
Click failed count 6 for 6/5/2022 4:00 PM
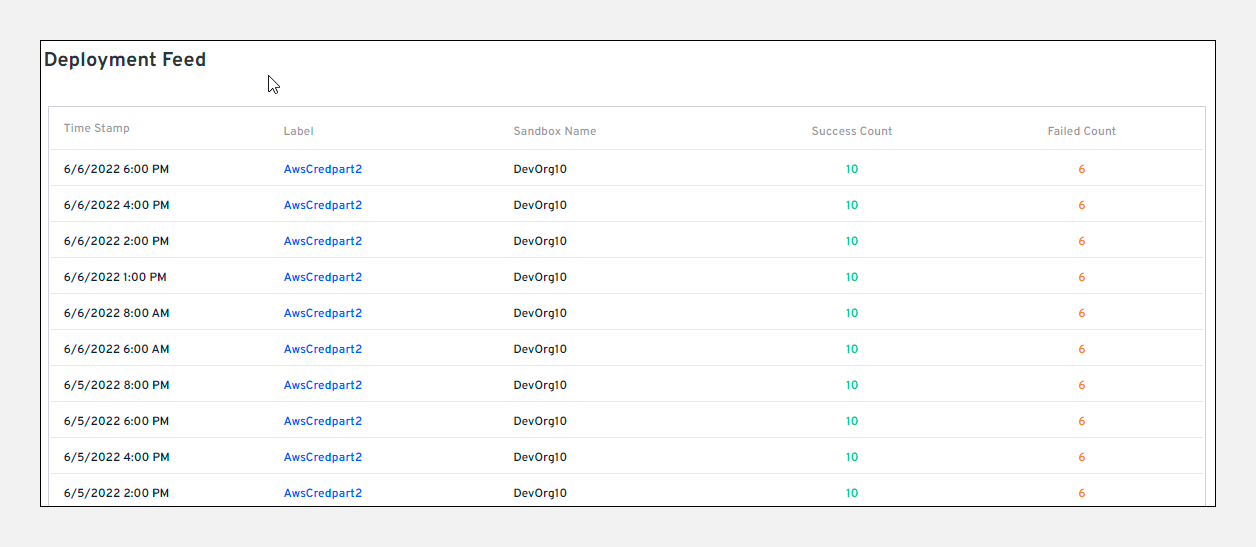pos(1082,457)
